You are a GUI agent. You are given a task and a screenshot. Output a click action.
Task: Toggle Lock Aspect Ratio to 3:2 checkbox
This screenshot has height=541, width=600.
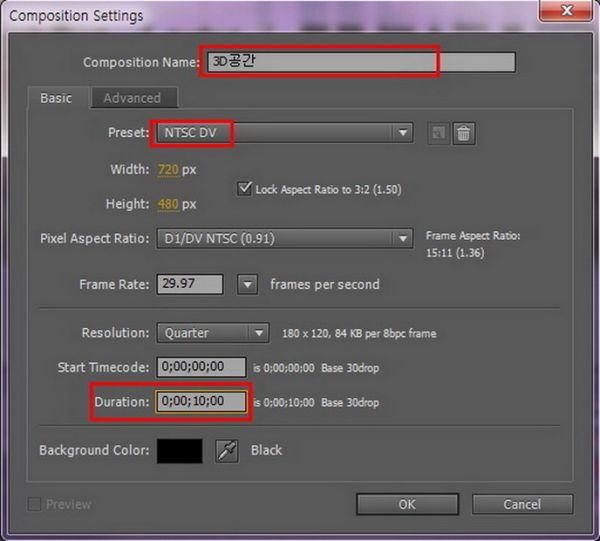244,189
